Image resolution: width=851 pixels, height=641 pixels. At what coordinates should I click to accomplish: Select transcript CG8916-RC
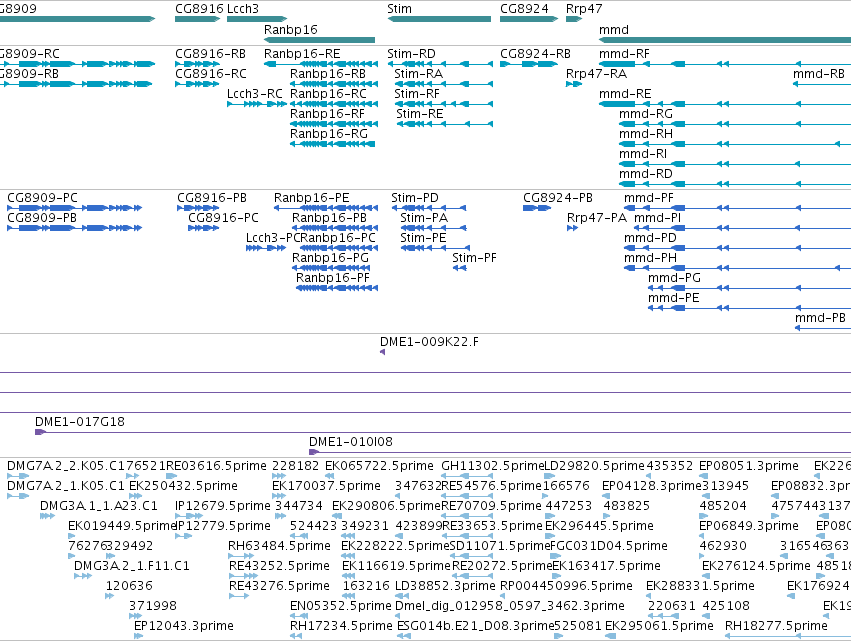(197, 84)
